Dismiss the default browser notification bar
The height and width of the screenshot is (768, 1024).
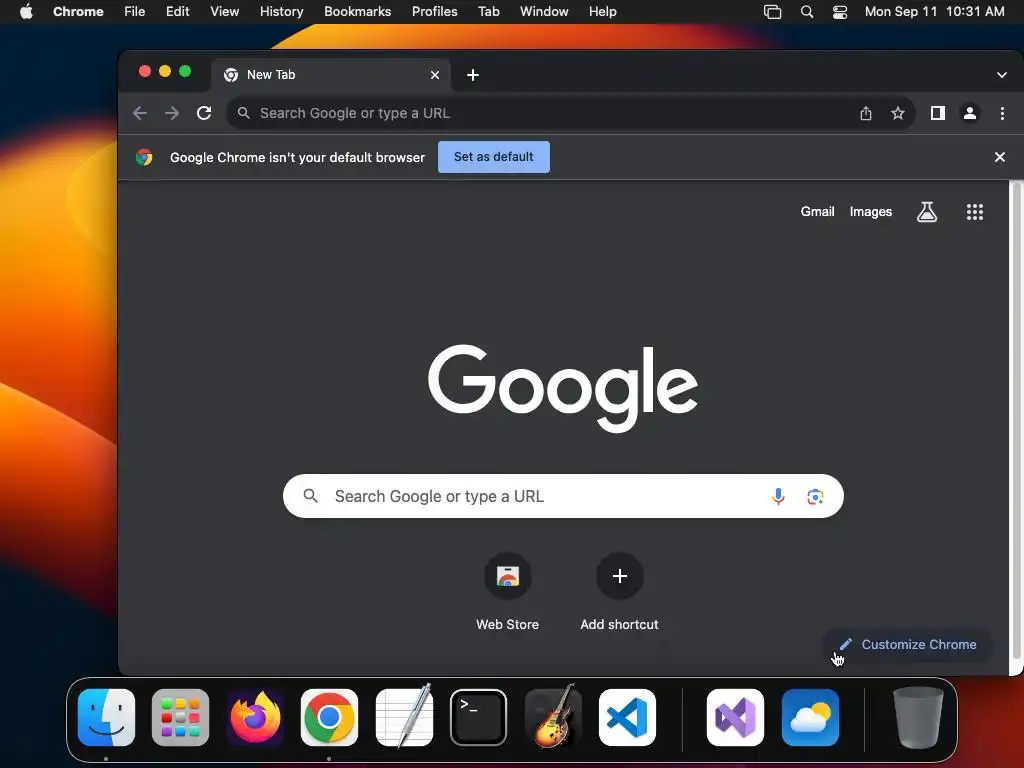pos(999,157)
